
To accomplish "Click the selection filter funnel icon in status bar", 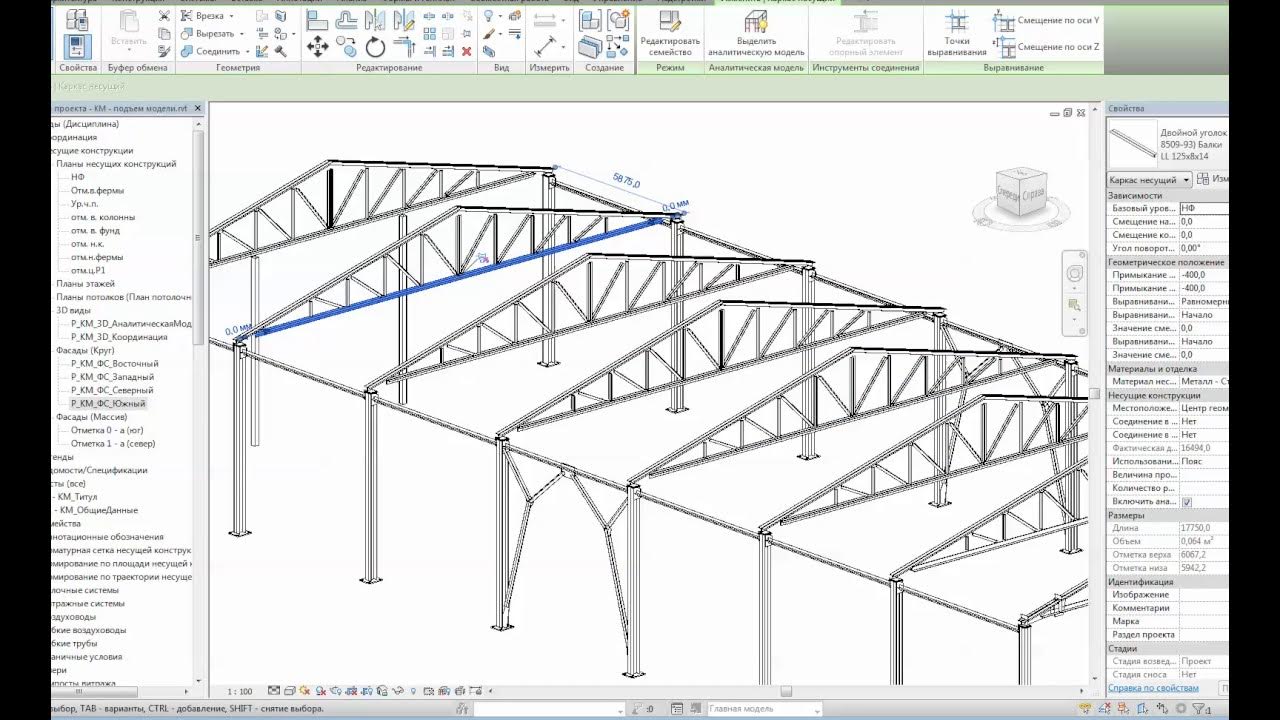I will pos(1198,709).
